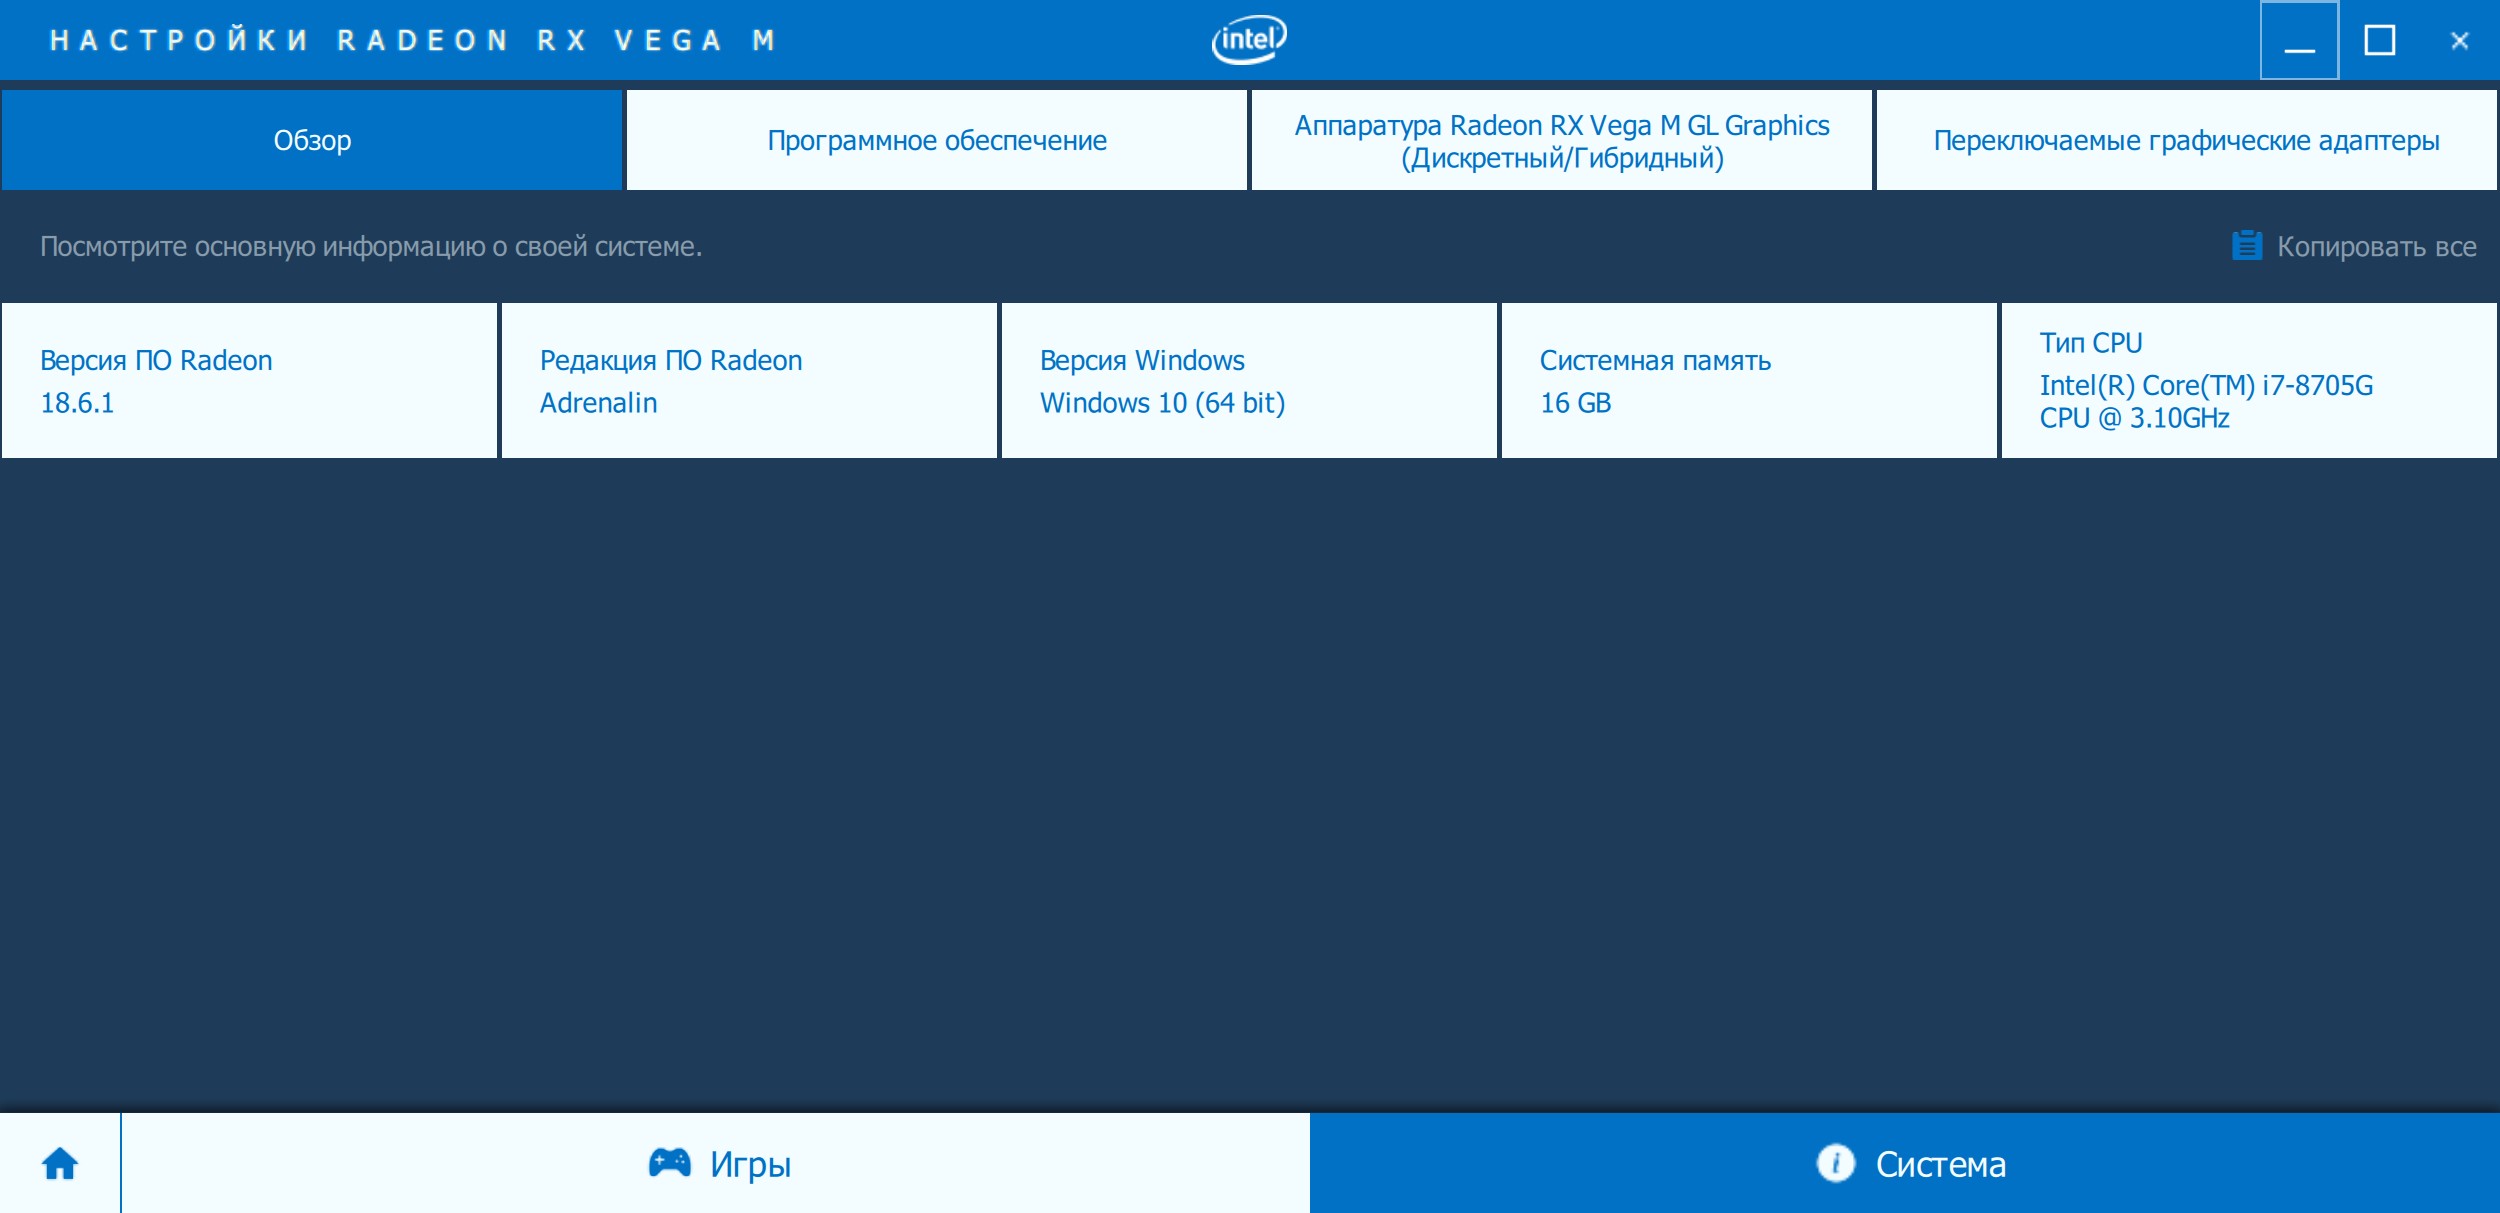Click the Тип CPU i7-8705G tile
This screenshot has height=1213, width=2500.
tap(2249, 381)
